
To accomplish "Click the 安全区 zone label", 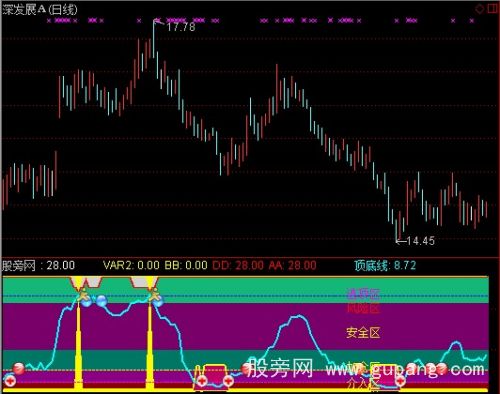I will pyautogui.click(x=363, y=332).
